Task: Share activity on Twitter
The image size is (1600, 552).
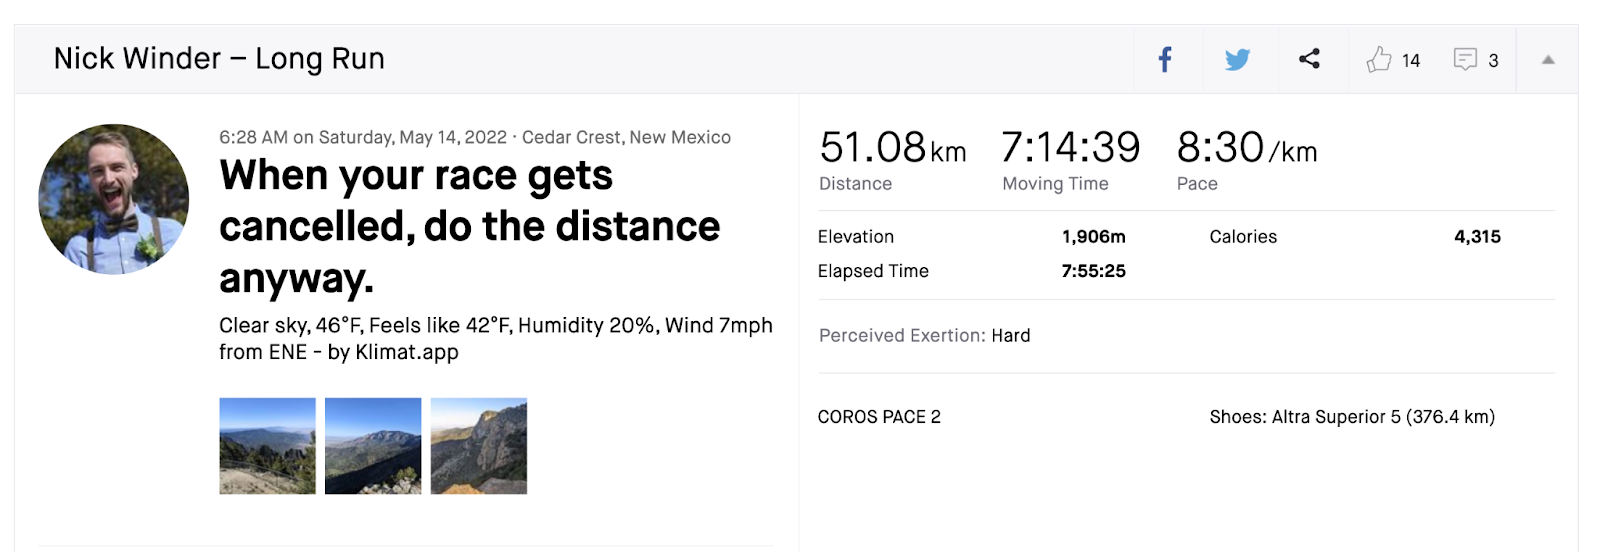Action: tap(1237, 60)
